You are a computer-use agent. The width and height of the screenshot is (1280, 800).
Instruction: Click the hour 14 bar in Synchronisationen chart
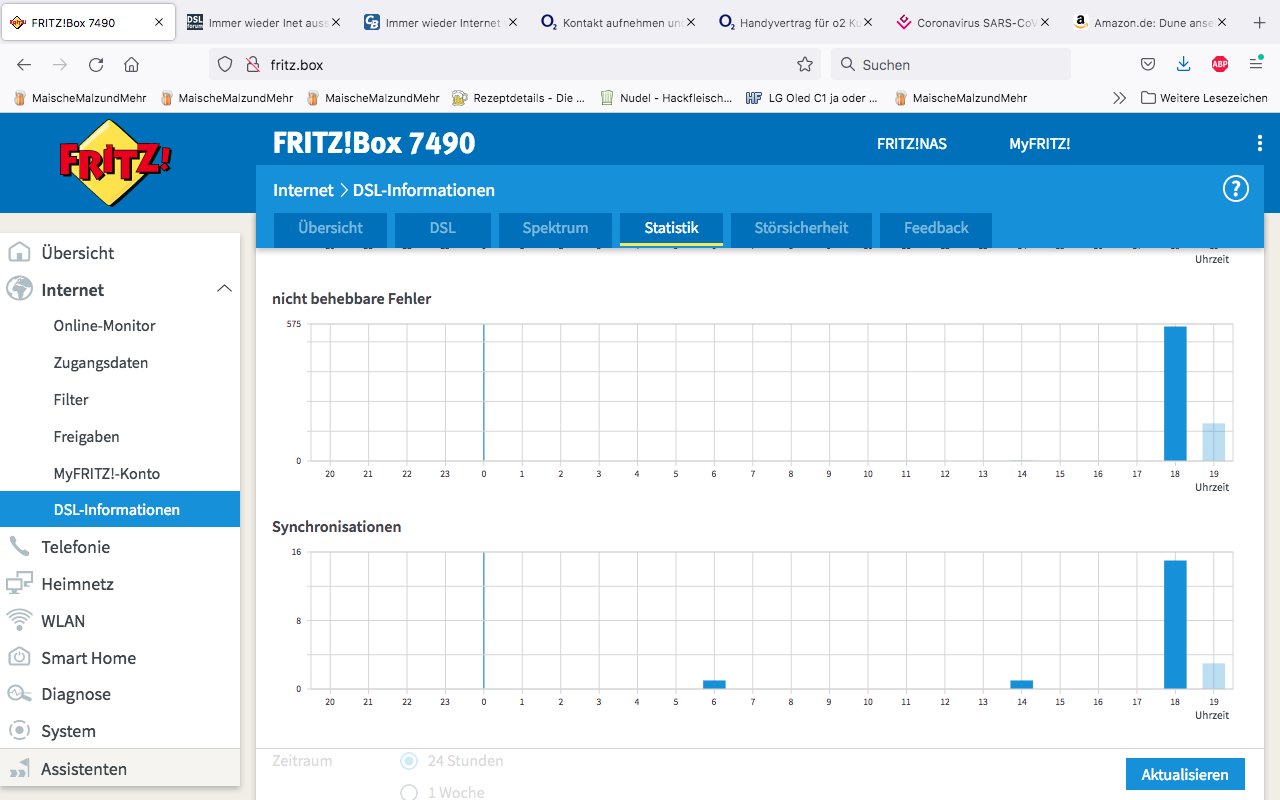pyautogui.click(x=1021, y=684)
